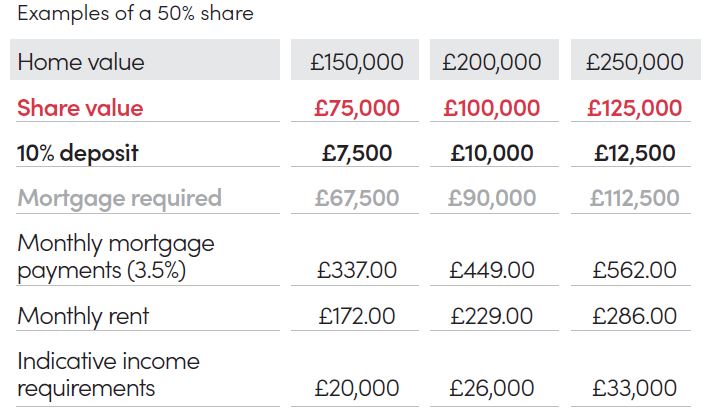Image resolution: width=713 pixels, height=415 pixels.
Task: Select the £125,000 share value
Action: [x=634, y=108]
